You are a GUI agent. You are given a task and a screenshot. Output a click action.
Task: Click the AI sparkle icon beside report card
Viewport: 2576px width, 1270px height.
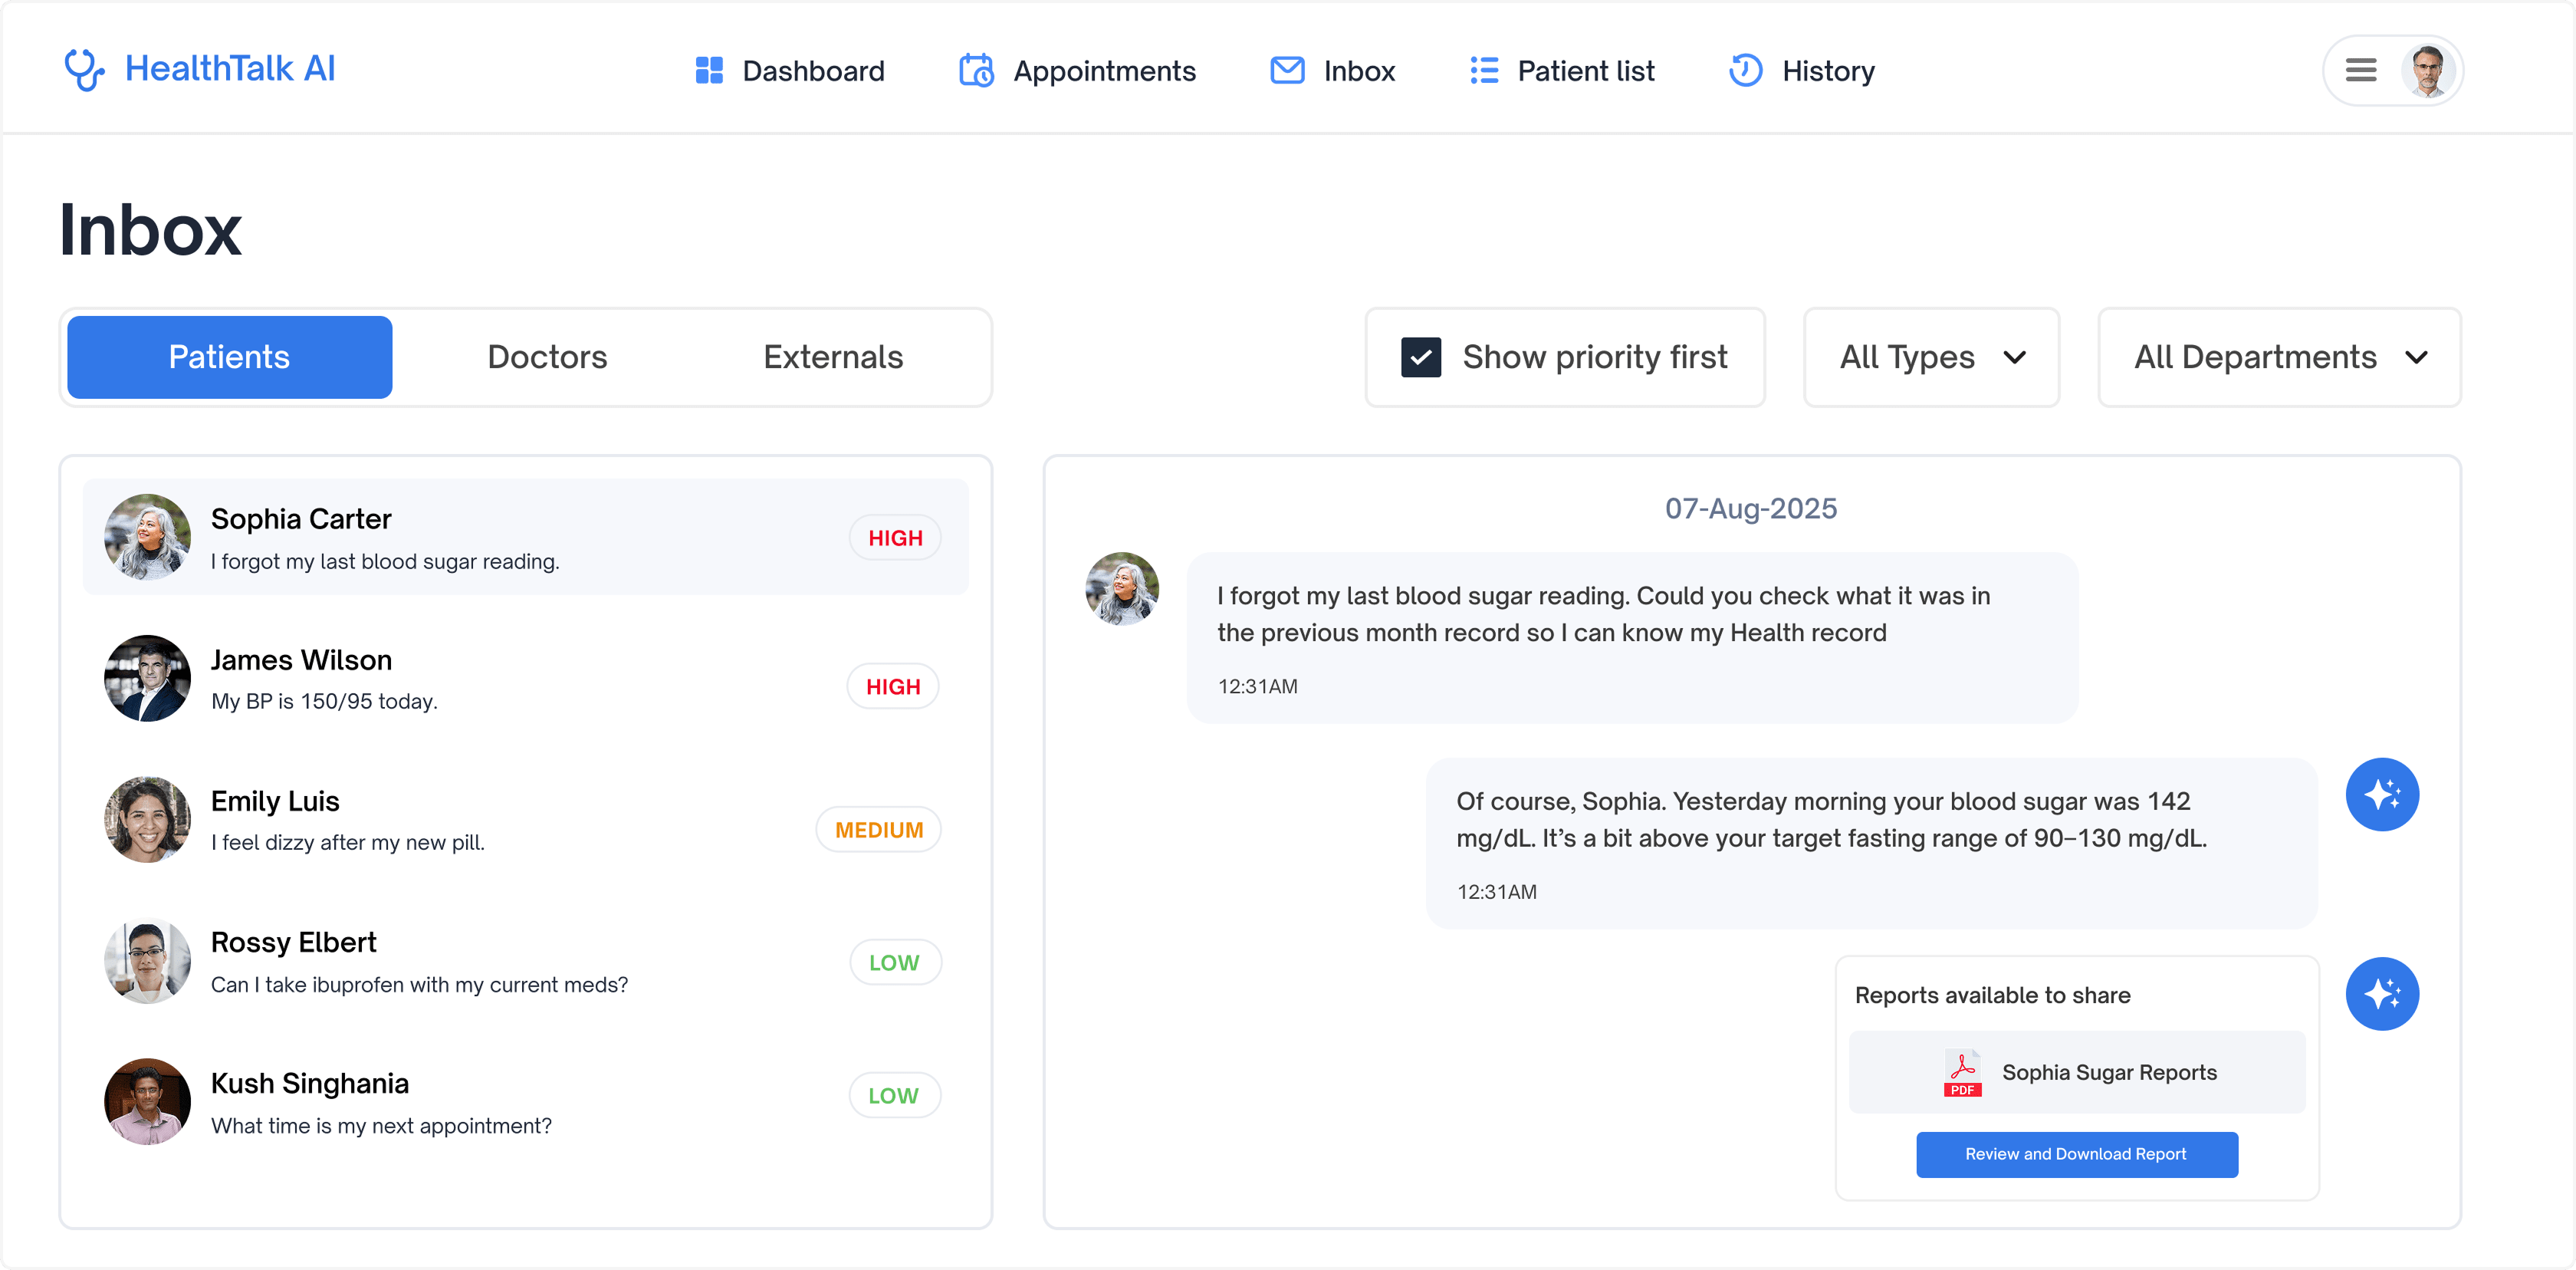click(2382, 994)
